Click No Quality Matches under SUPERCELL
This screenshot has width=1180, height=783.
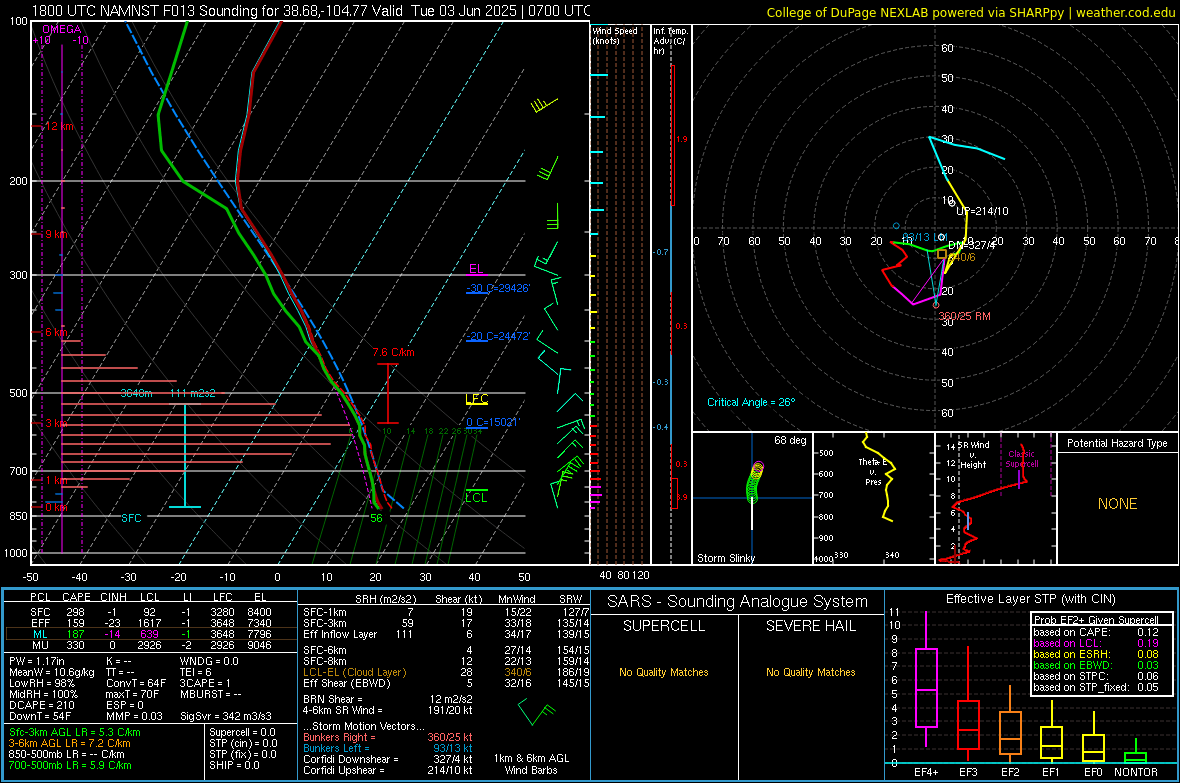pos(664,672)
